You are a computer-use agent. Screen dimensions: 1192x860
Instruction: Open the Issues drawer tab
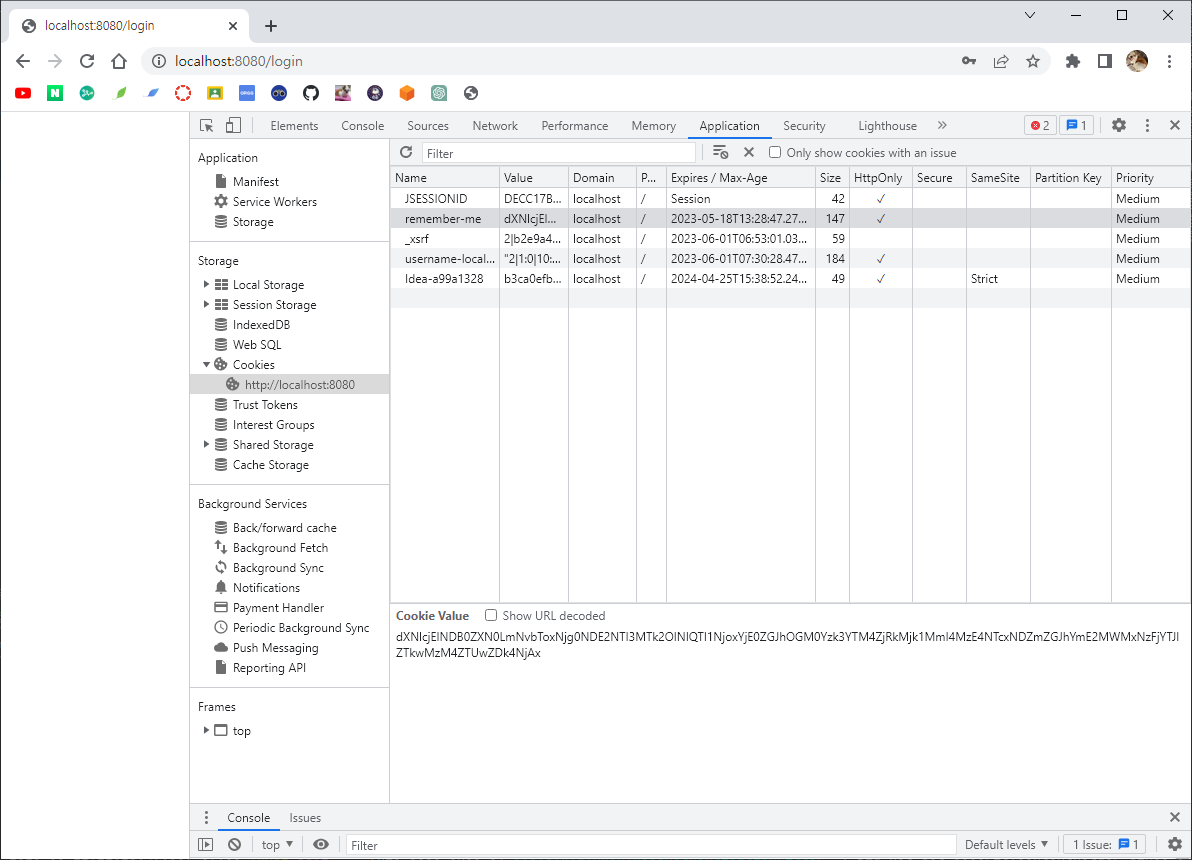305,817
